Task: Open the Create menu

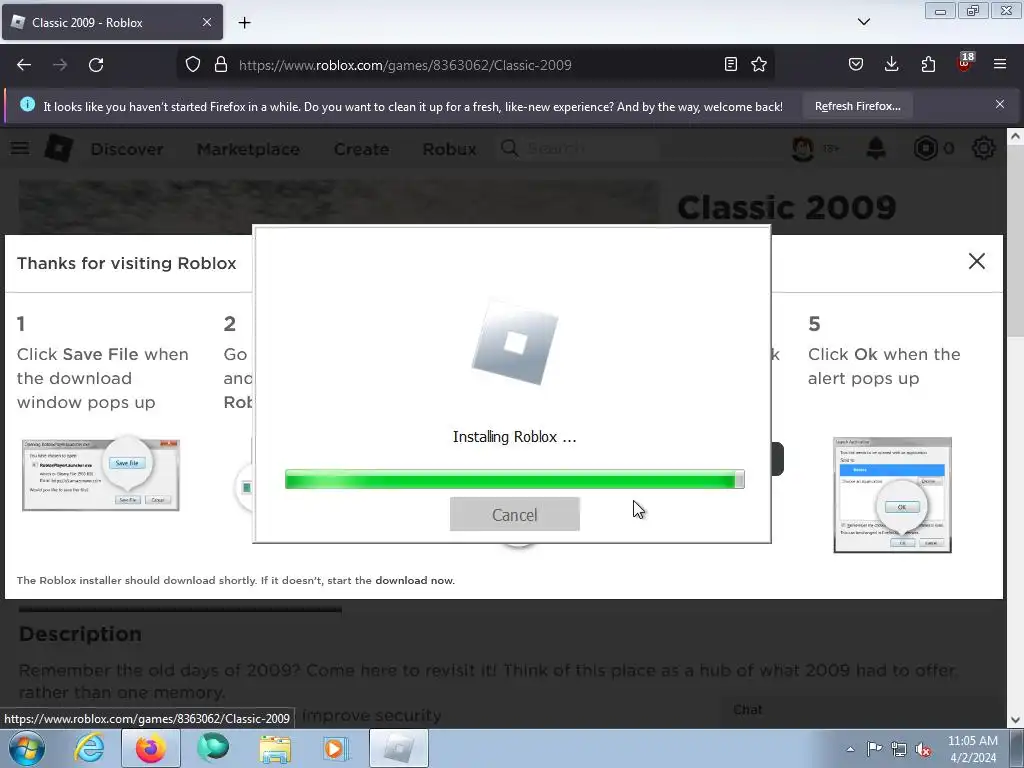Action: [361, 149]
